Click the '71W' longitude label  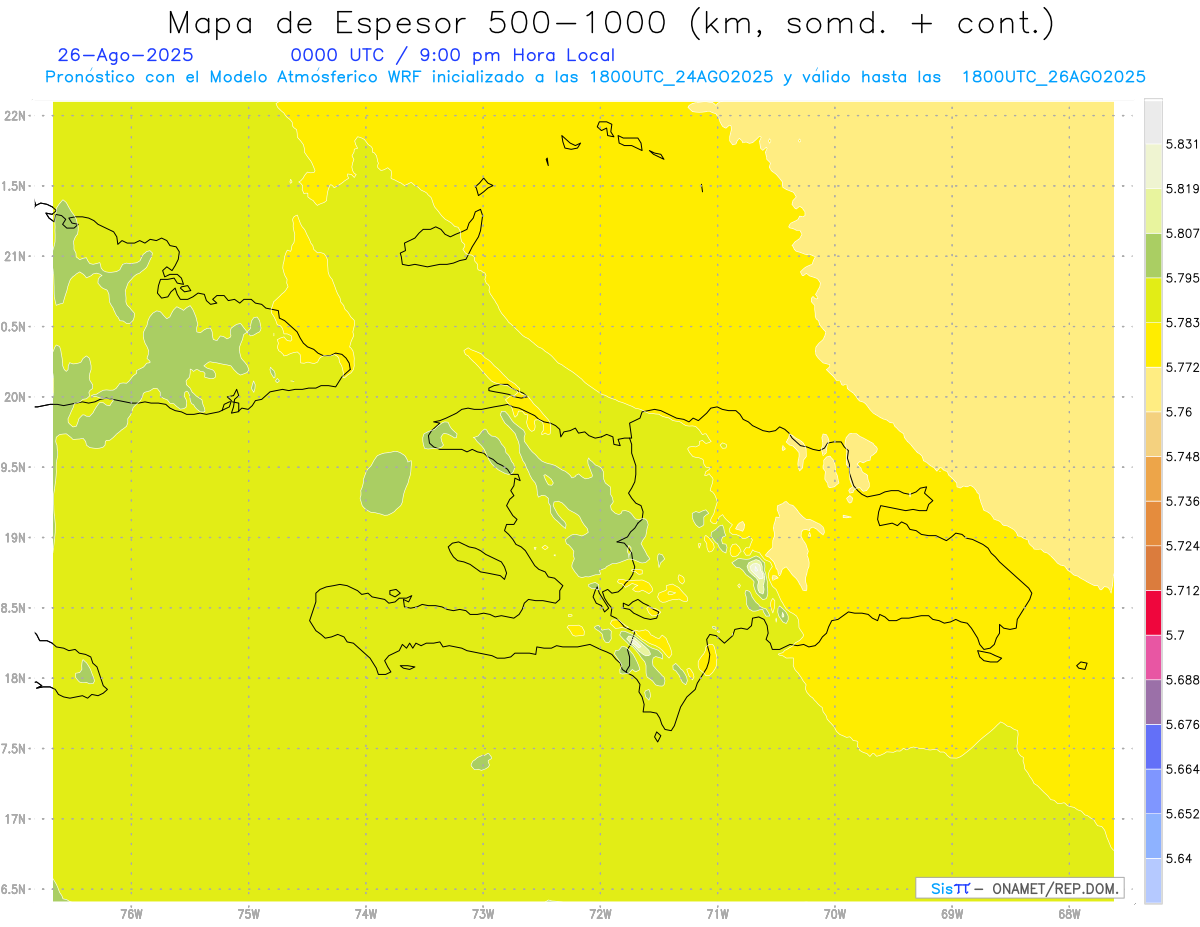[x=717, y=913]
